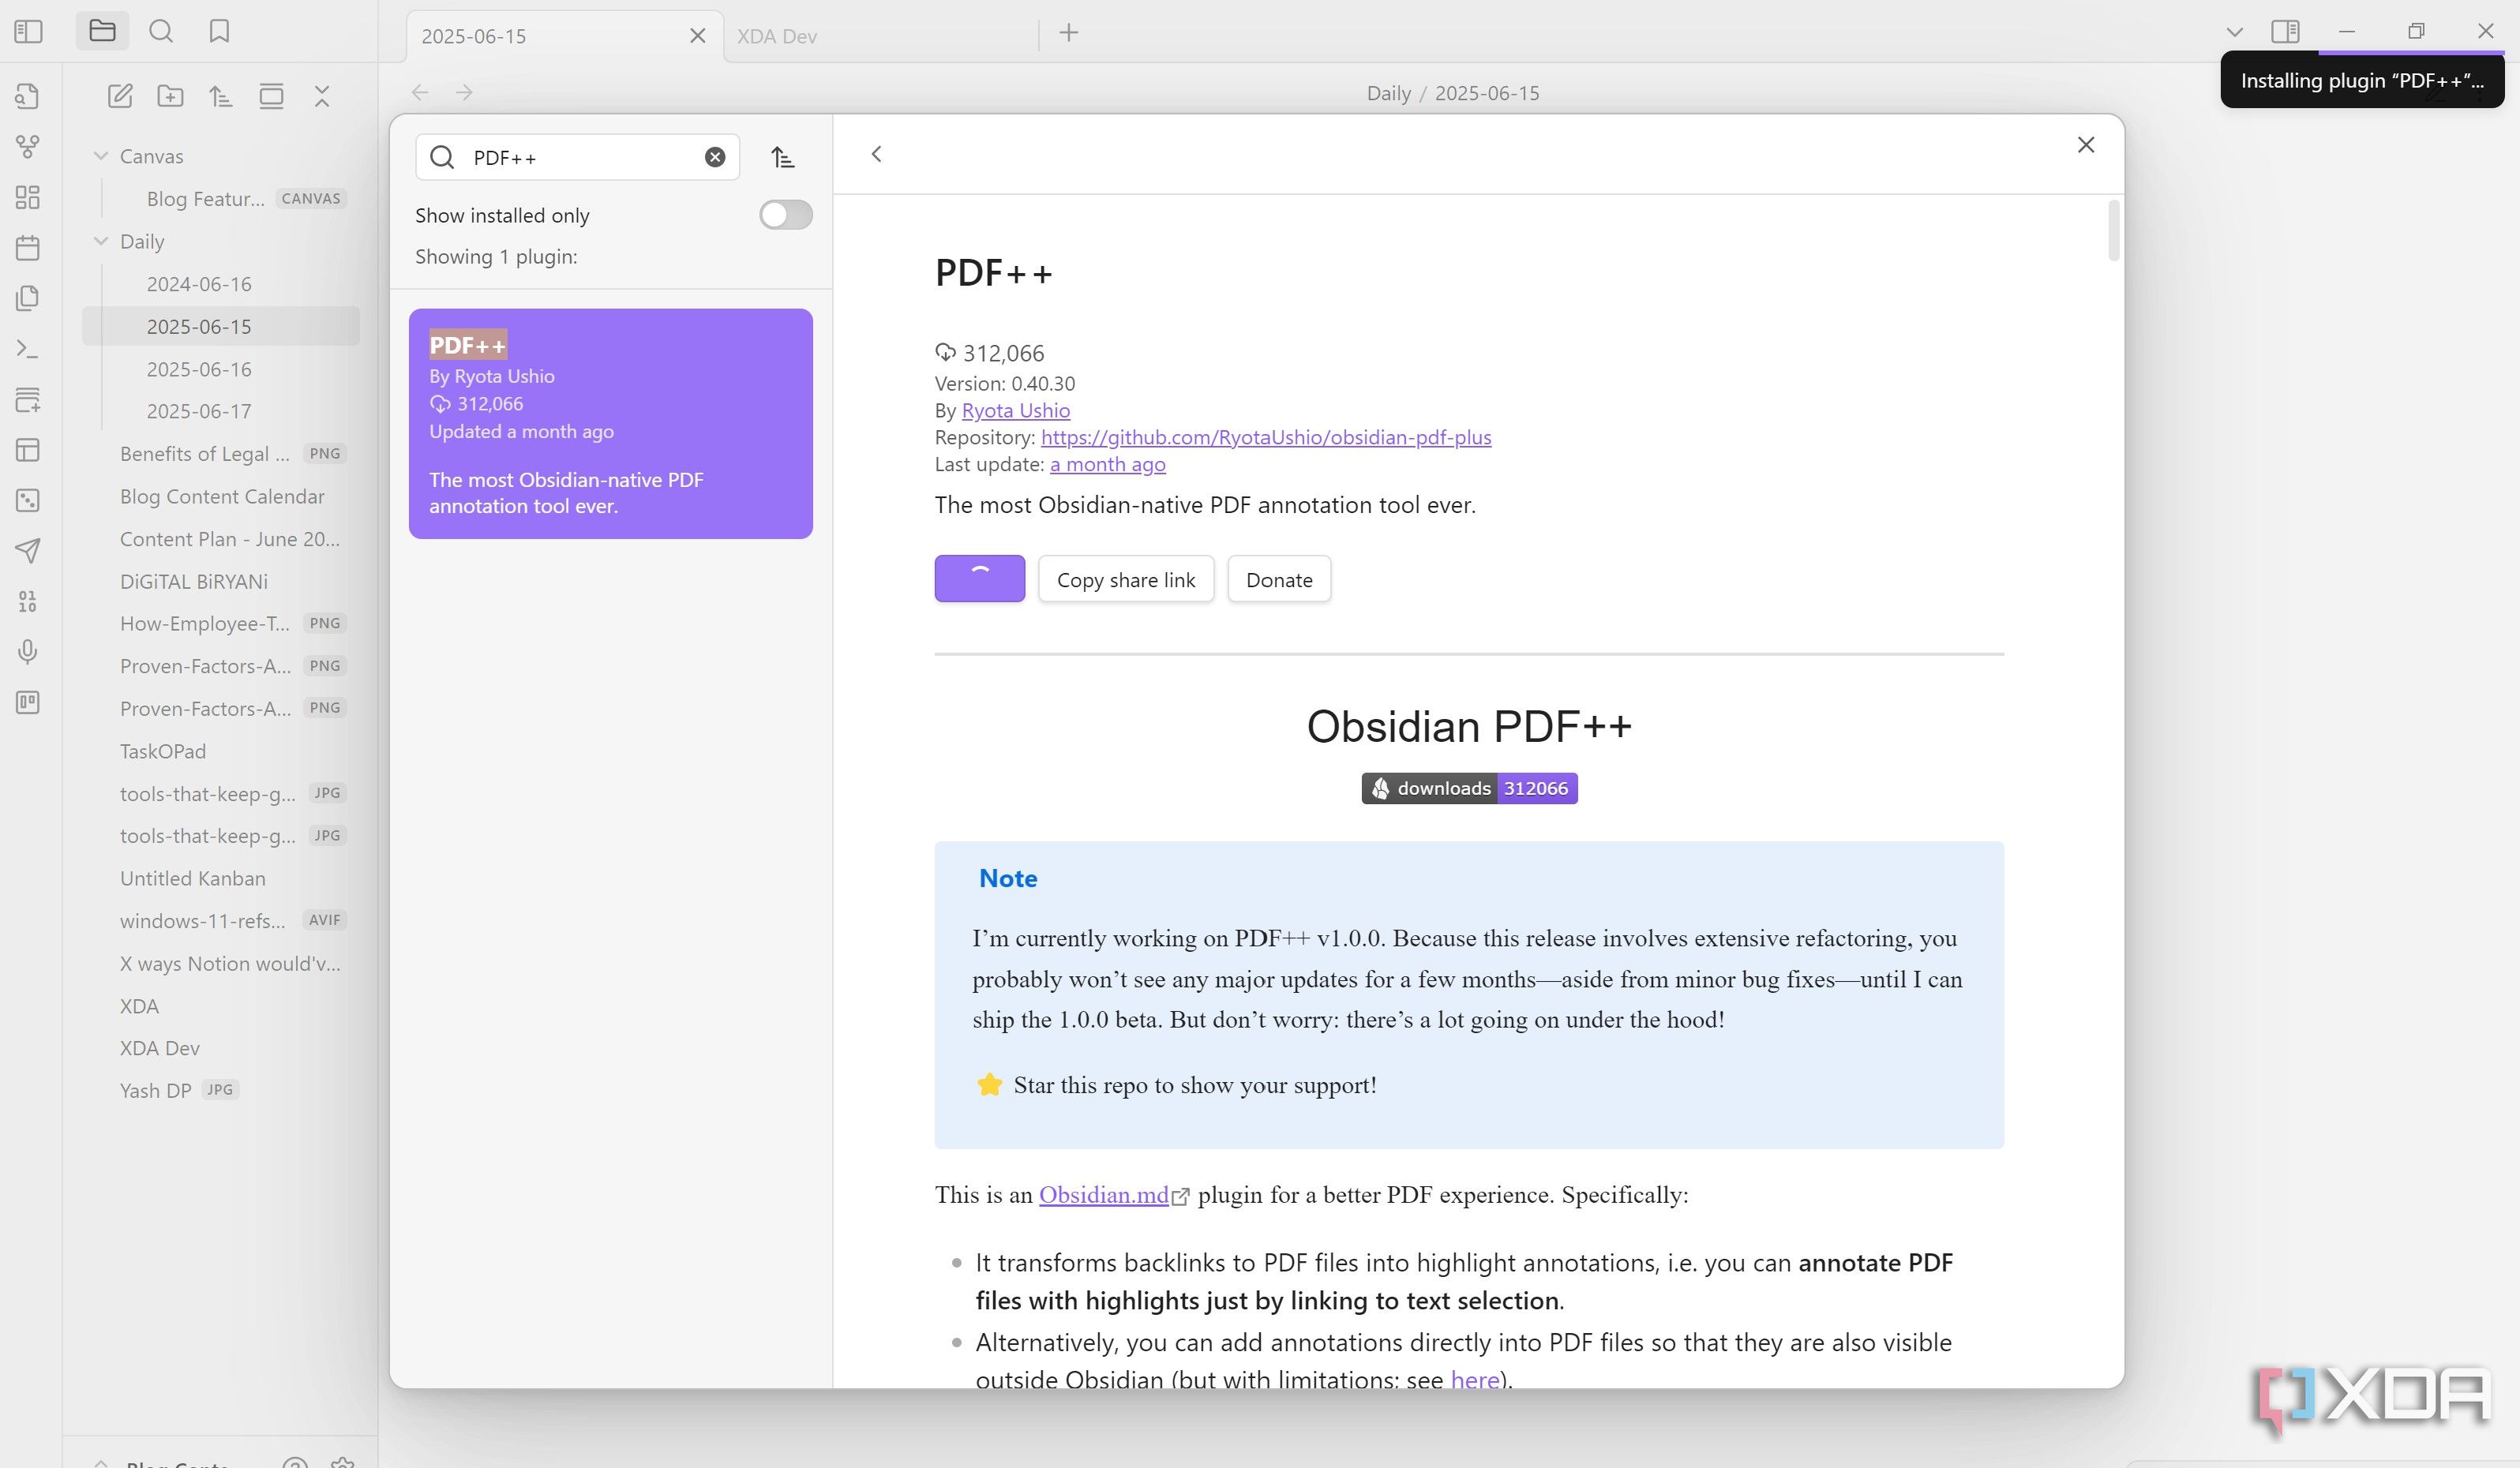Open windows-11-refs AVIF file
Screen dimensions: 2520x1468
tap(220, 920)
